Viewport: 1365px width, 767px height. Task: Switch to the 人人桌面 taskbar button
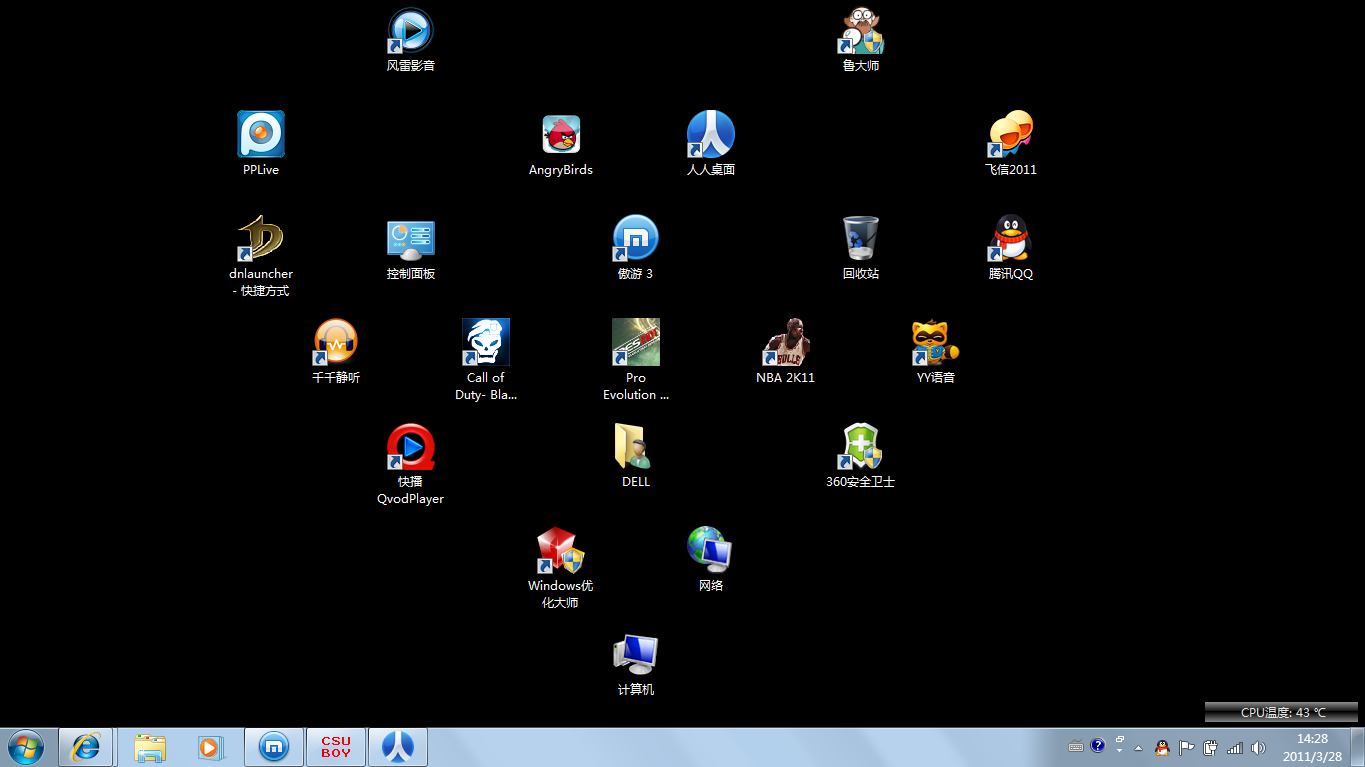[x=399, y=747]
